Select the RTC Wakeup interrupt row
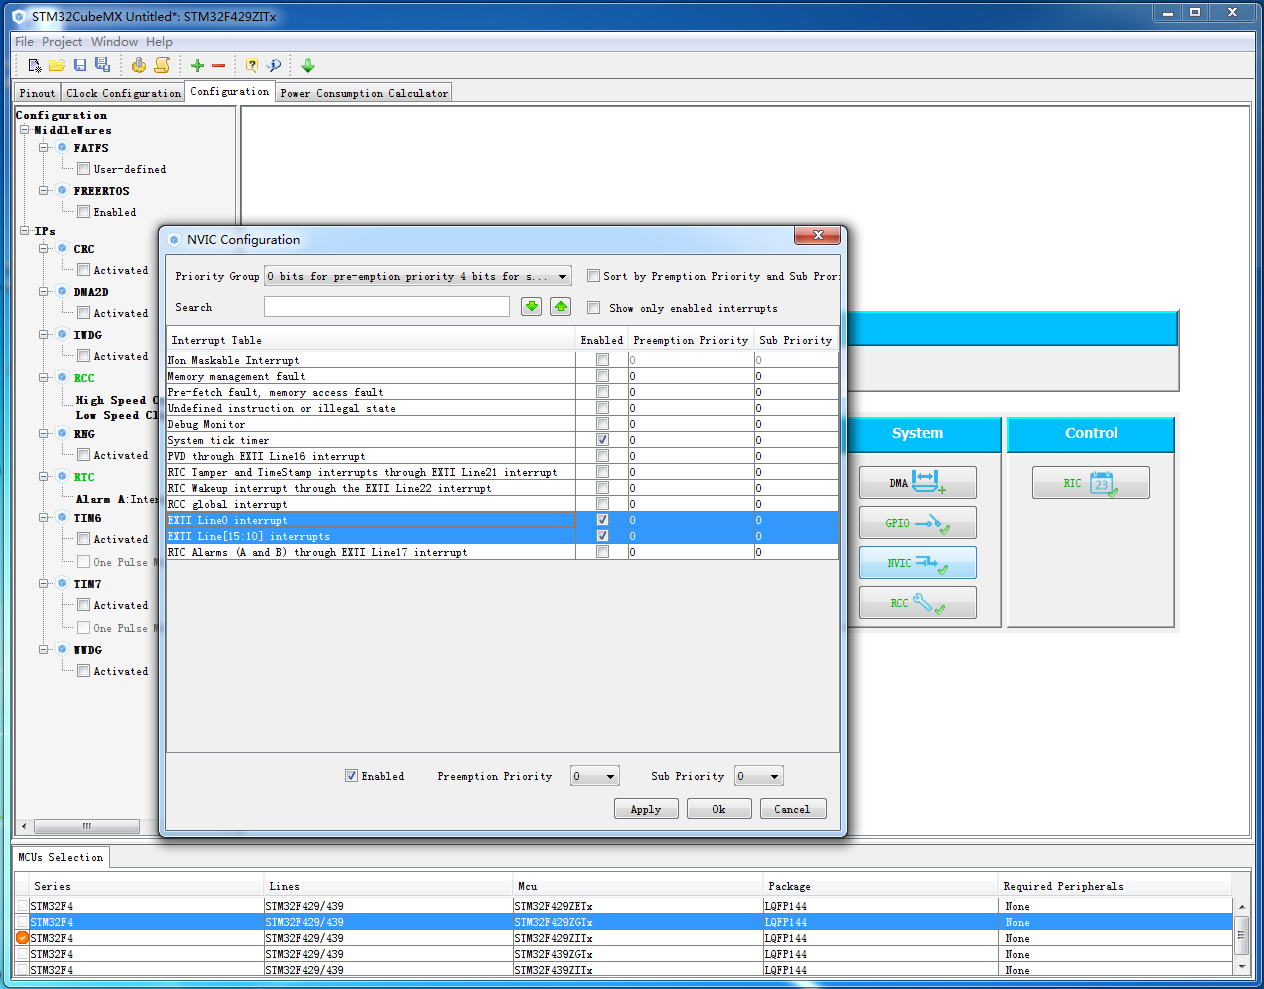 (x=502, y=488)
